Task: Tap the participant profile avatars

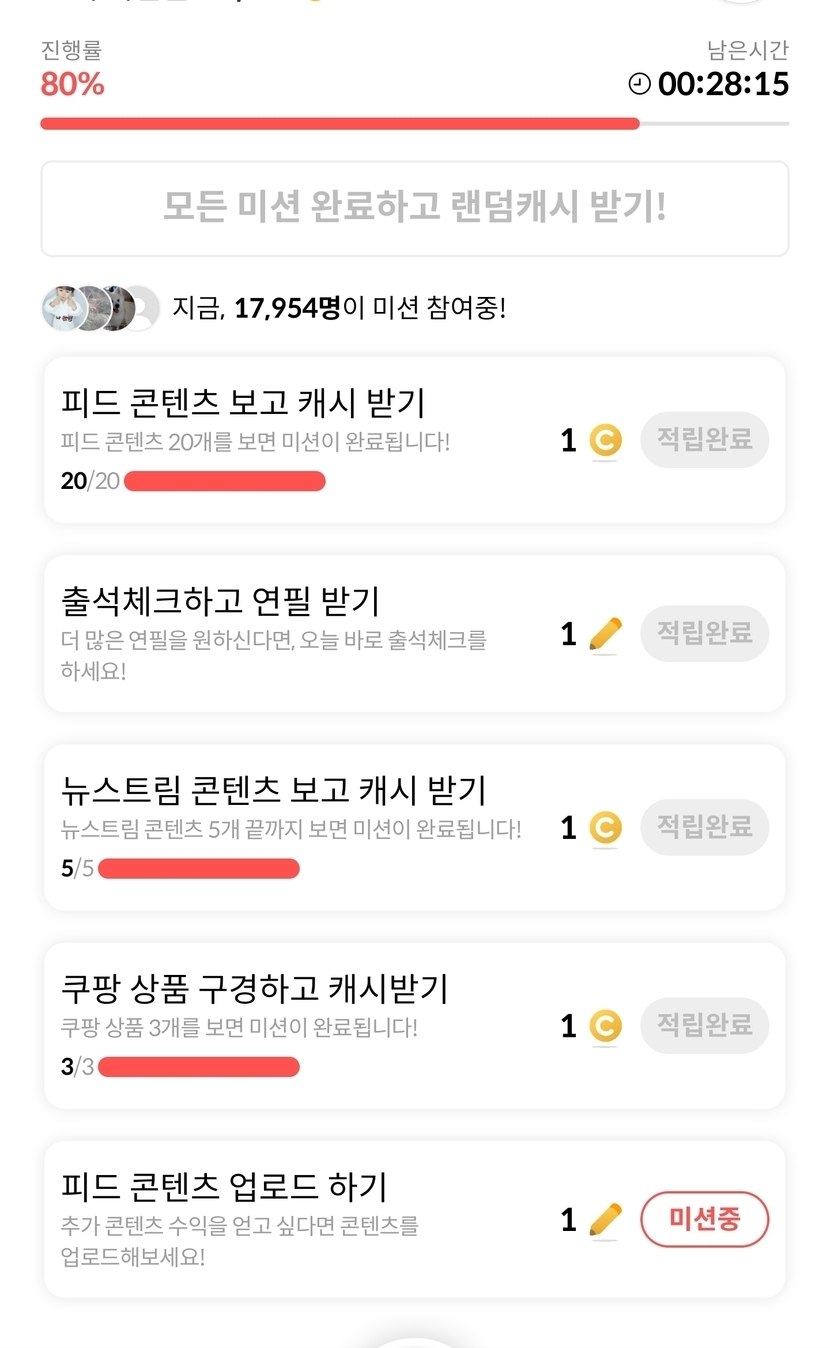Action: point(100,308)
